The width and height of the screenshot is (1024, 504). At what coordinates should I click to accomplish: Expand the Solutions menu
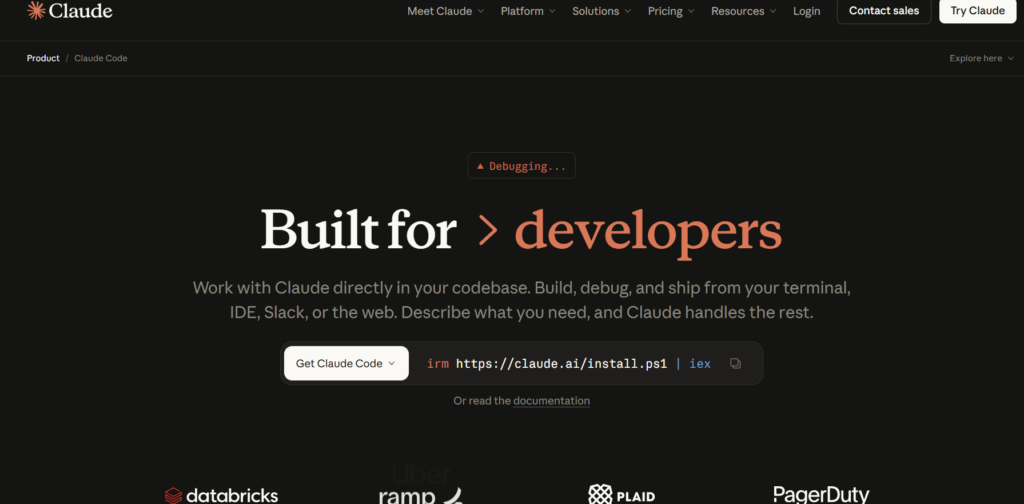click(x=602, y=11)
